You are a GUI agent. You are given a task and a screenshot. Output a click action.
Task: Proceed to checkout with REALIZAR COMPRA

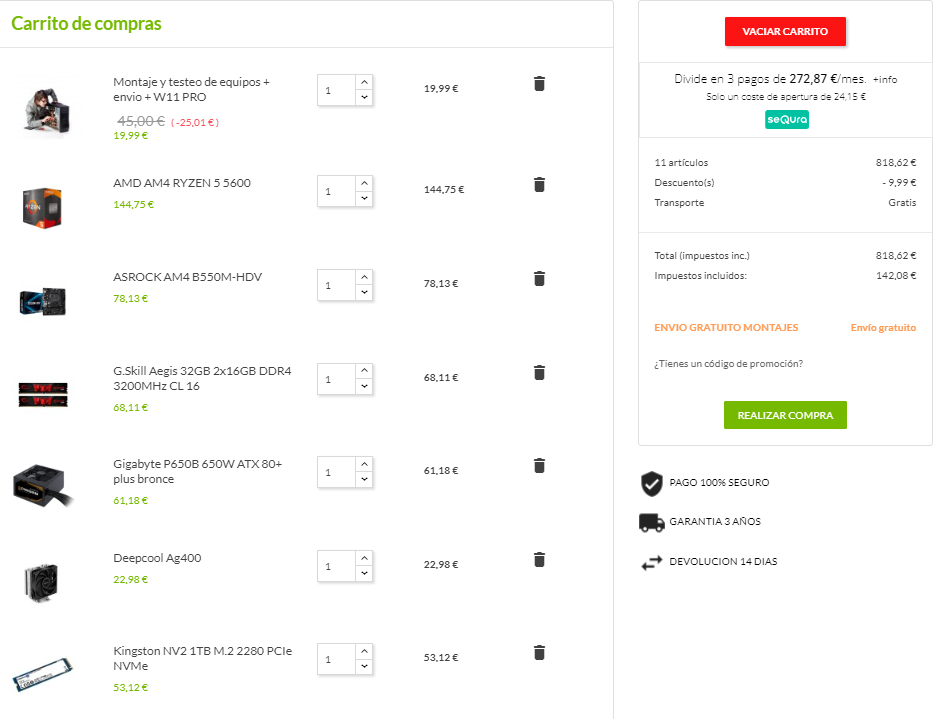[x=785, y=415]
